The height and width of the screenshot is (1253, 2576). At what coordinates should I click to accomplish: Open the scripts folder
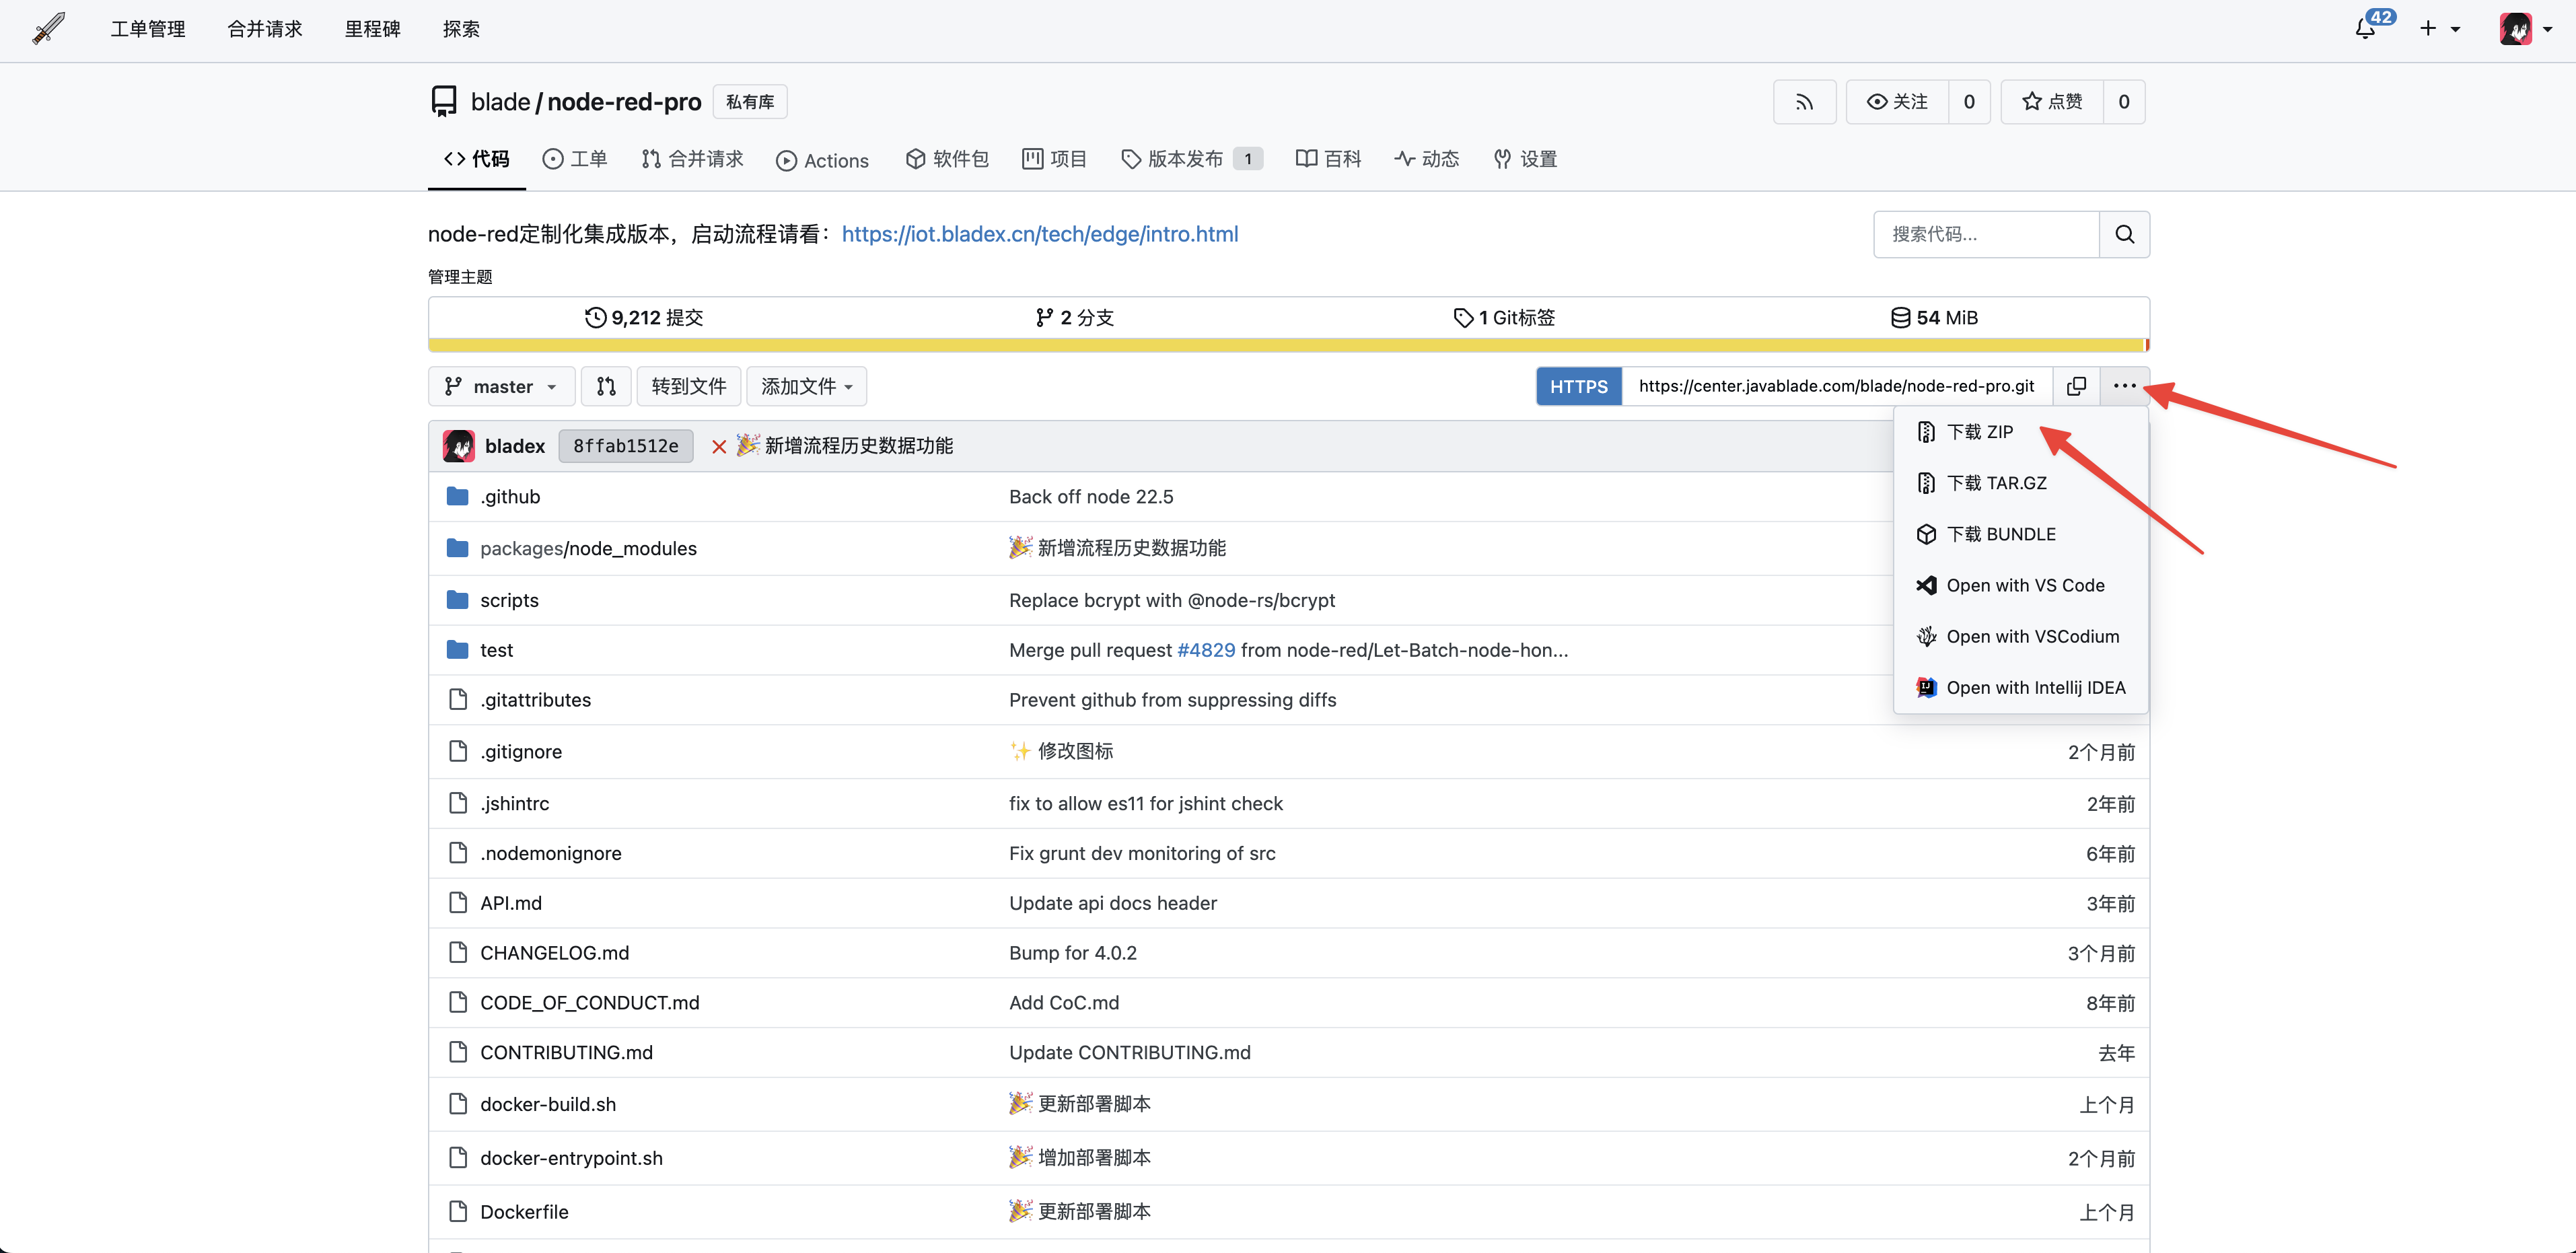click(x=509, y=600)
